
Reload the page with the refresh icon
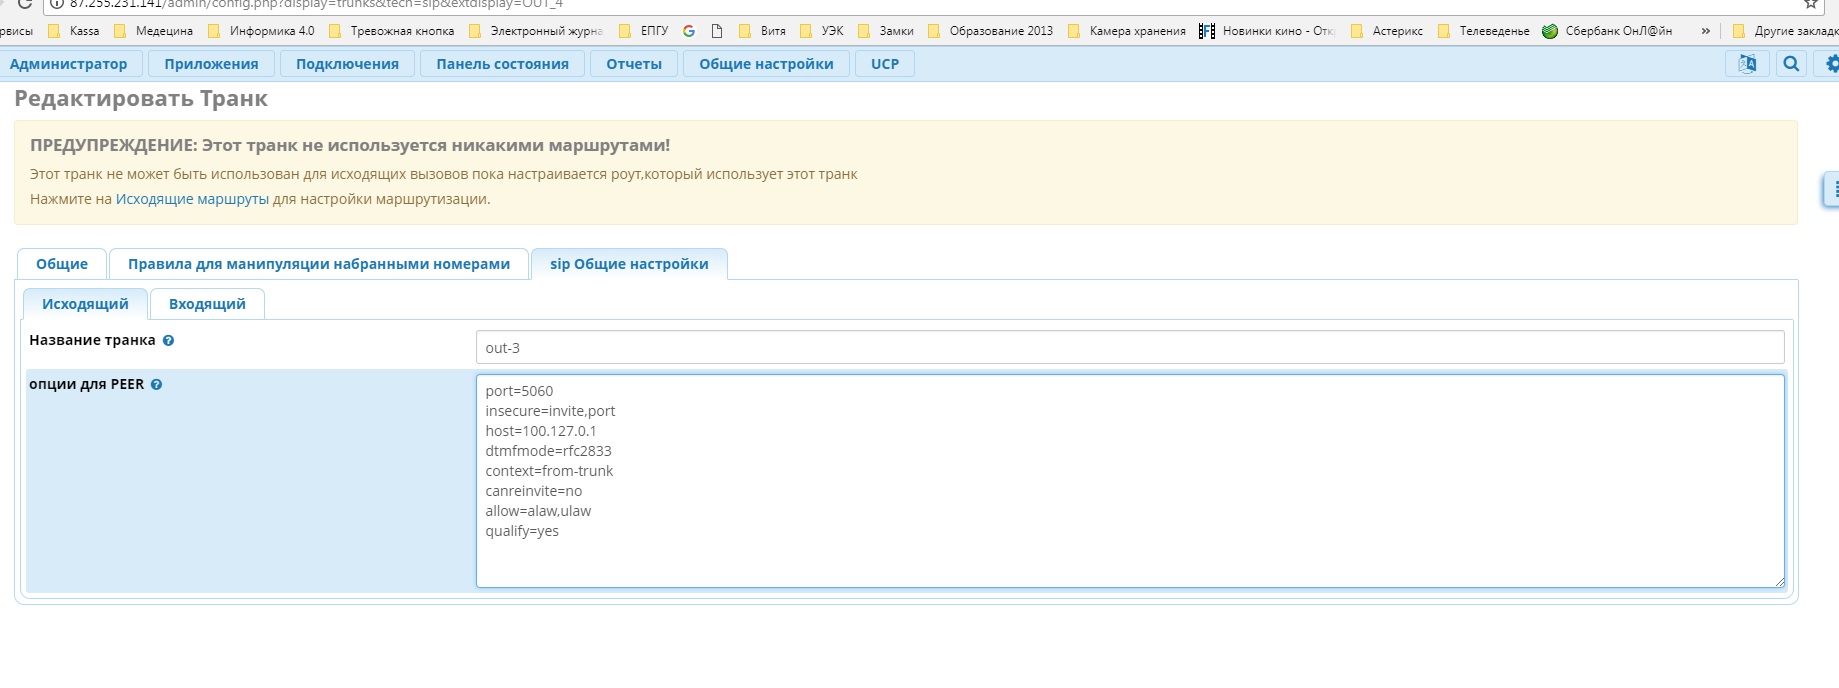[x=25, y=4]
